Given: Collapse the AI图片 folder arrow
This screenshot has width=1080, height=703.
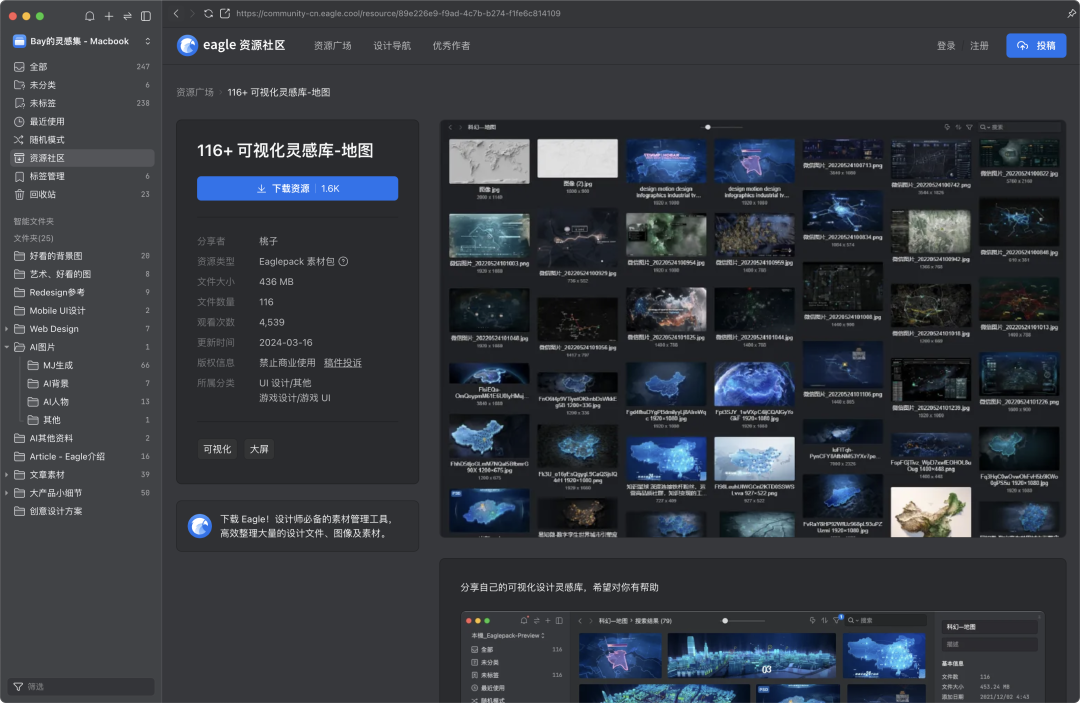Looking at the screenshot, I should pos(7,347).
